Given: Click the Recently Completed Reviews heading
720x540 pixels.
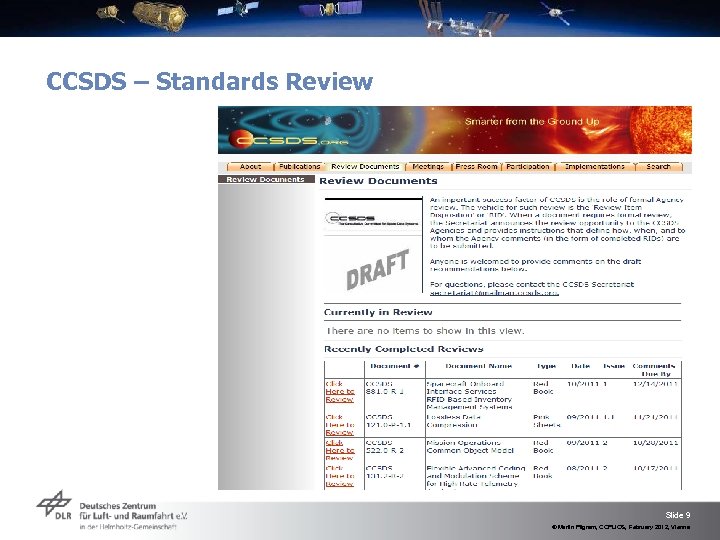Looking at the screenshot, I should (404, 349).
